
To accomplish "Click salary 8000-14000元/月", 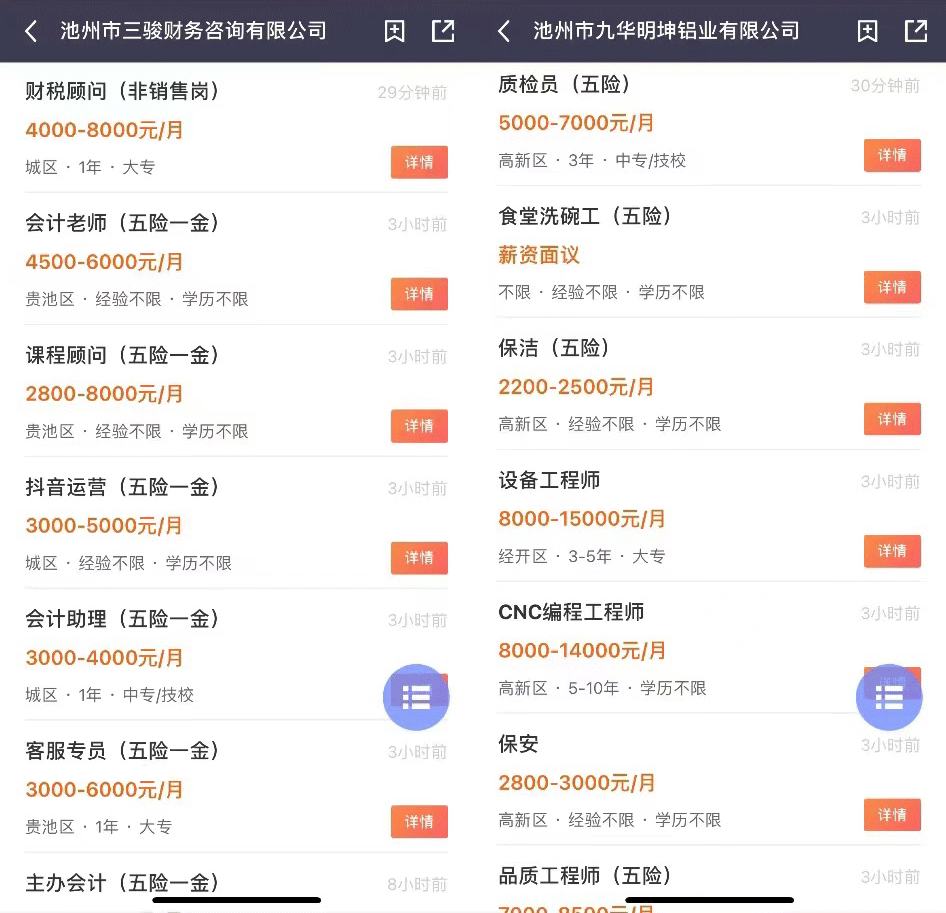I will click(x=582, y=651).
